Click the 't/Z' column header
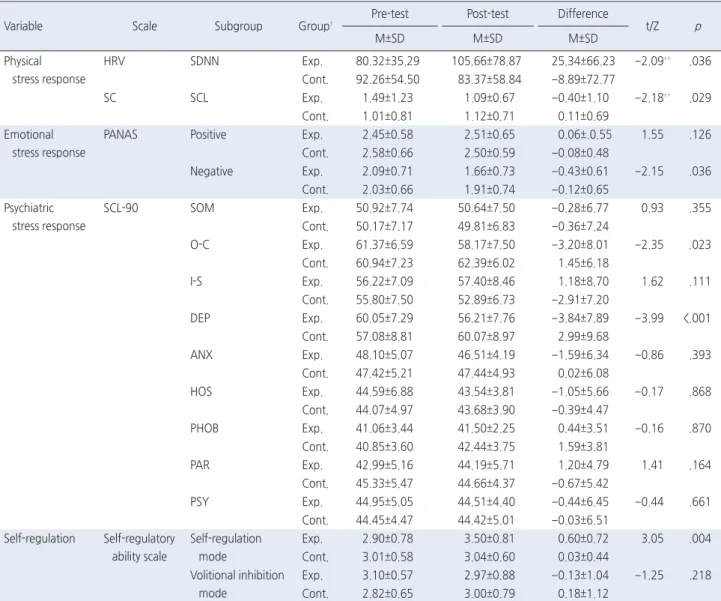This screenshot has height=601, width=721. 652,26
